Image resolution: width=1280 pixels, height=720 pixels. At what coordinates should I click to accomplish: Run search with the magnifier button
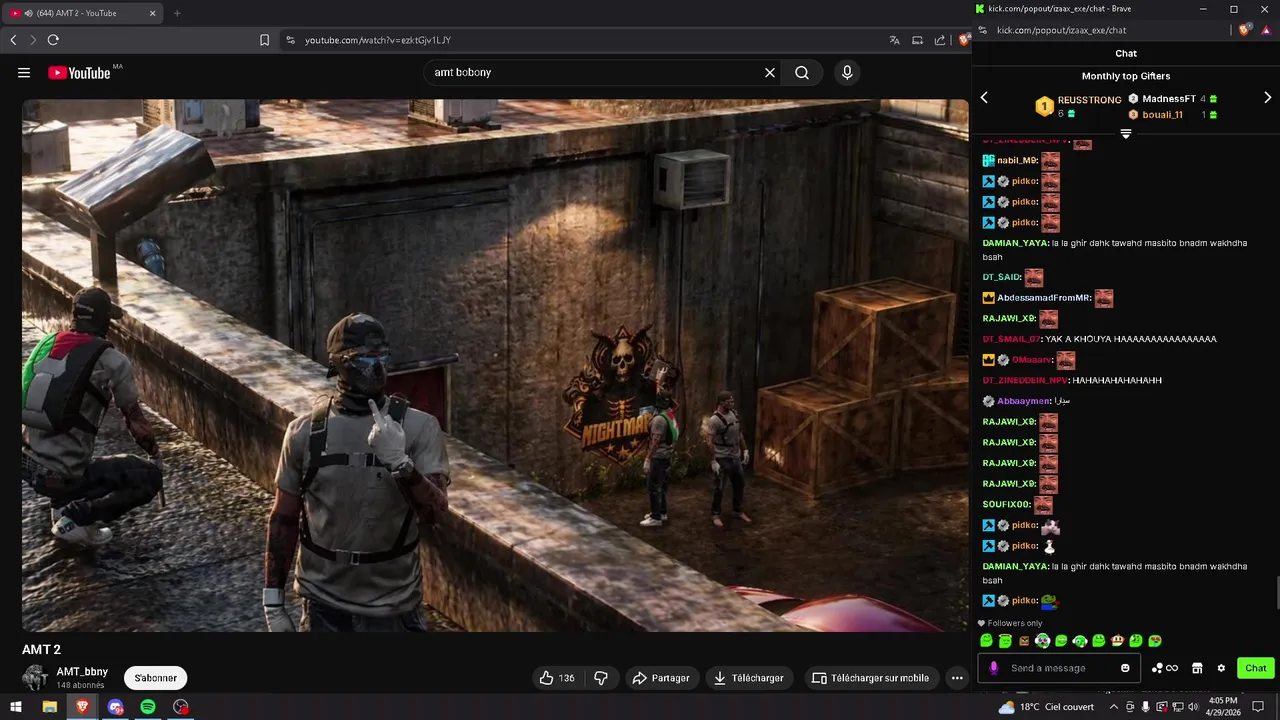pyautogui.click(x=802, y=73)
